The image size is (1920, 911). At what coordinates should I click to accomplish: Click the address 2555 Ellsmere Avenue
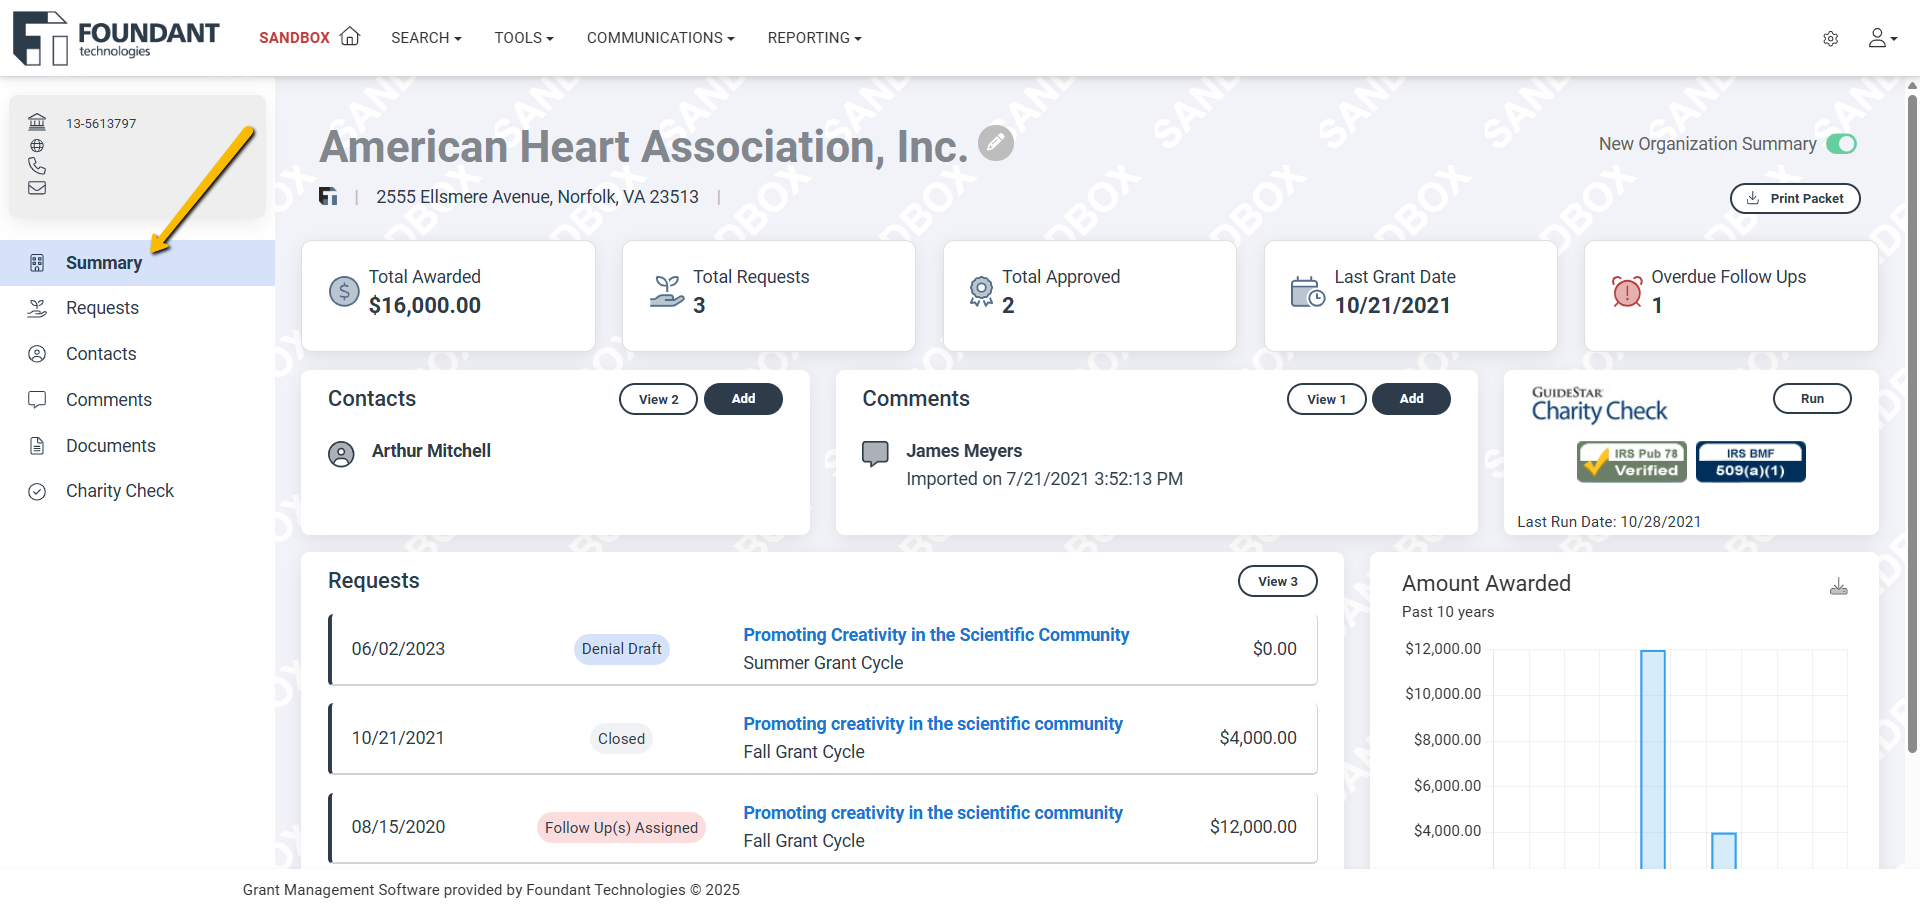tap(537, 197)
